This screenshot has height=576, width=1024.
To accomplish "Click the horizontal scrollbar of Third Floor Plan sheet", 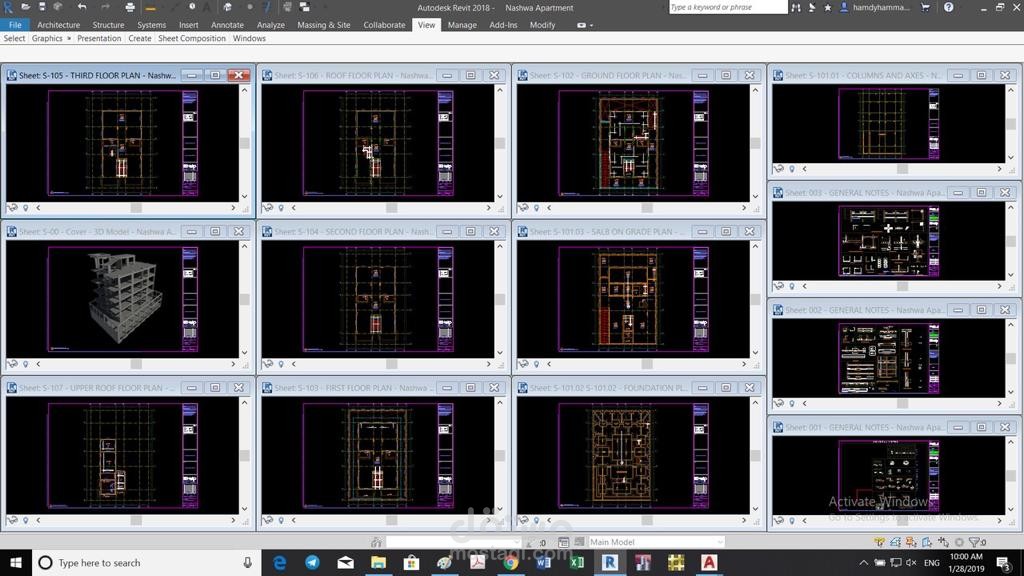I will click(x=136, y=208).
